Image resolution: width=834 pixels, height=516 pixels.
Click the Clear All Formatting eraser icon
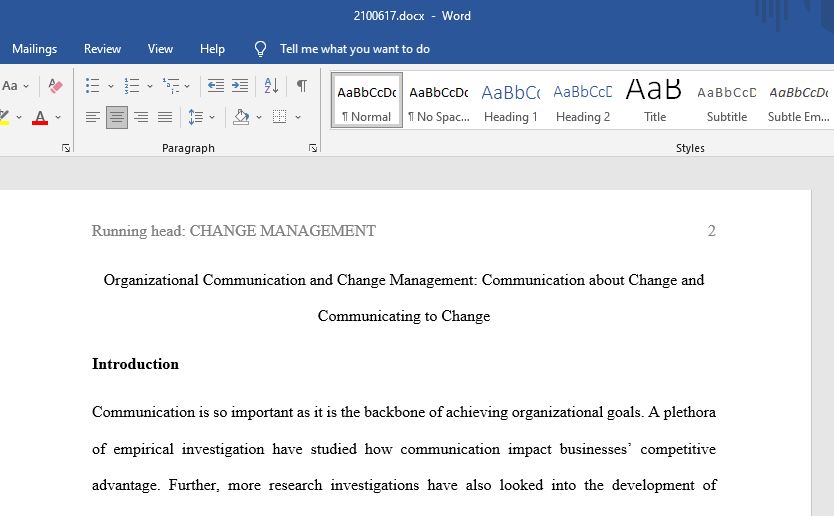[55, 86]
